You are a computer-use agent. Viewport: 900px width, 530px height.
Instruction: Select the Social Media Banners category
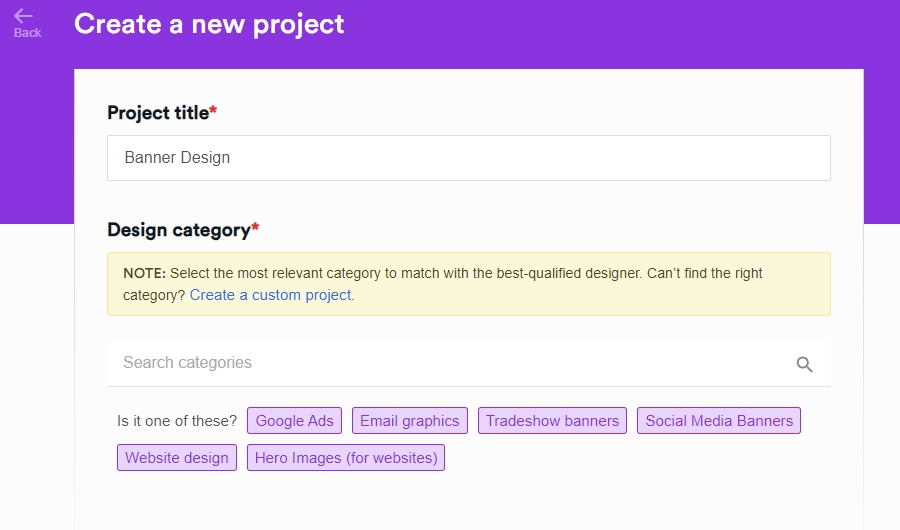coord(719,421)
